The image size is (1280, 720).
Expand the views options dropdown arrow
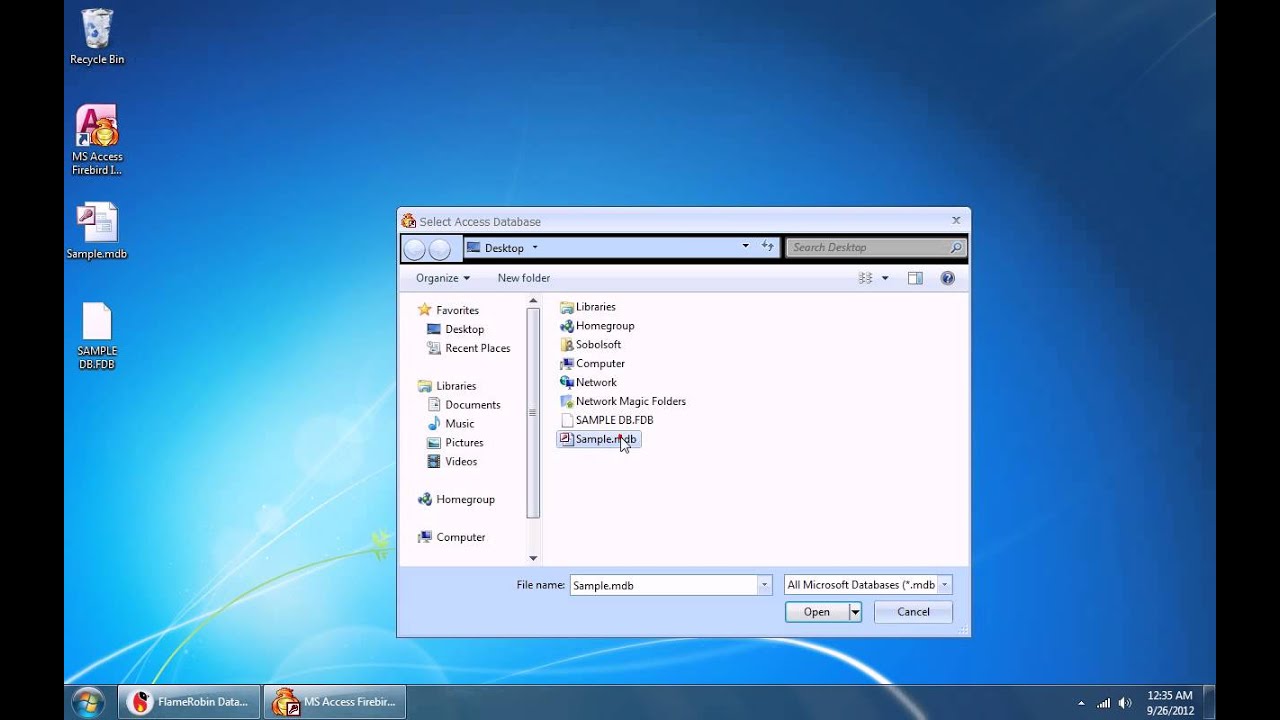coord(885,278)
